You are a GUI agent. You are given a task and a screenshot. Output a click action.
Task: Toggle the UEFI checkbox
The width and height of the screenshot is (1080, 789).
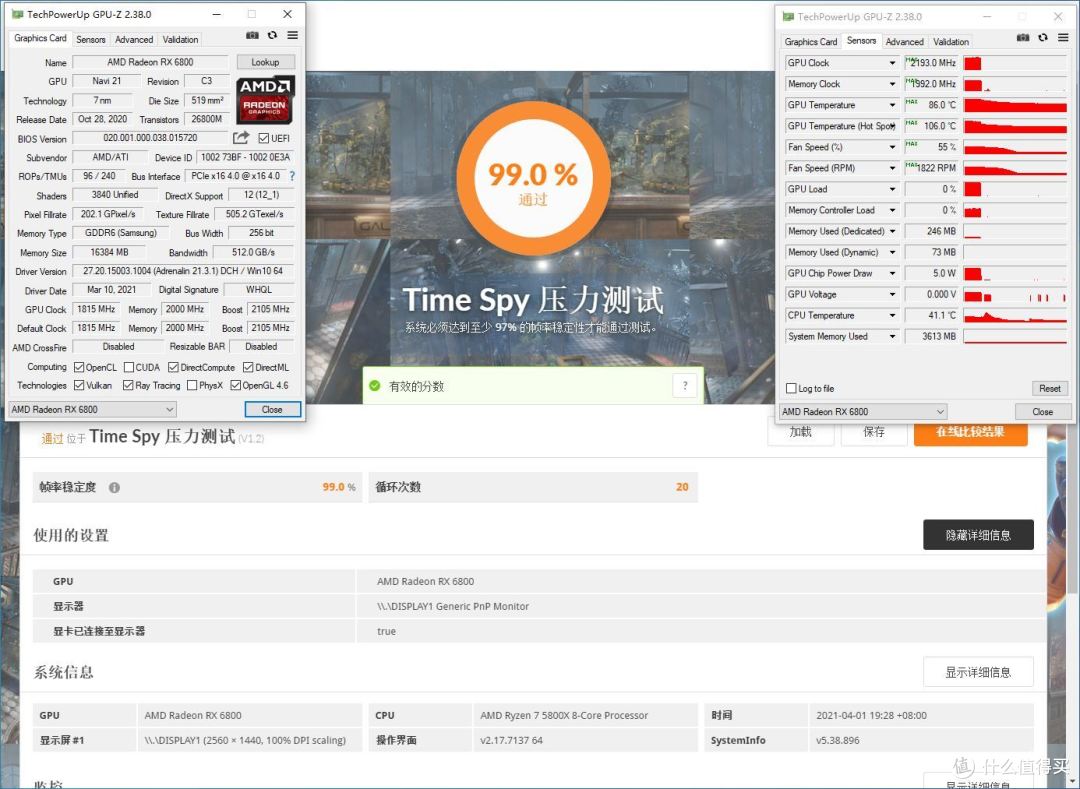pyautogui.click(x=264, y=138)
